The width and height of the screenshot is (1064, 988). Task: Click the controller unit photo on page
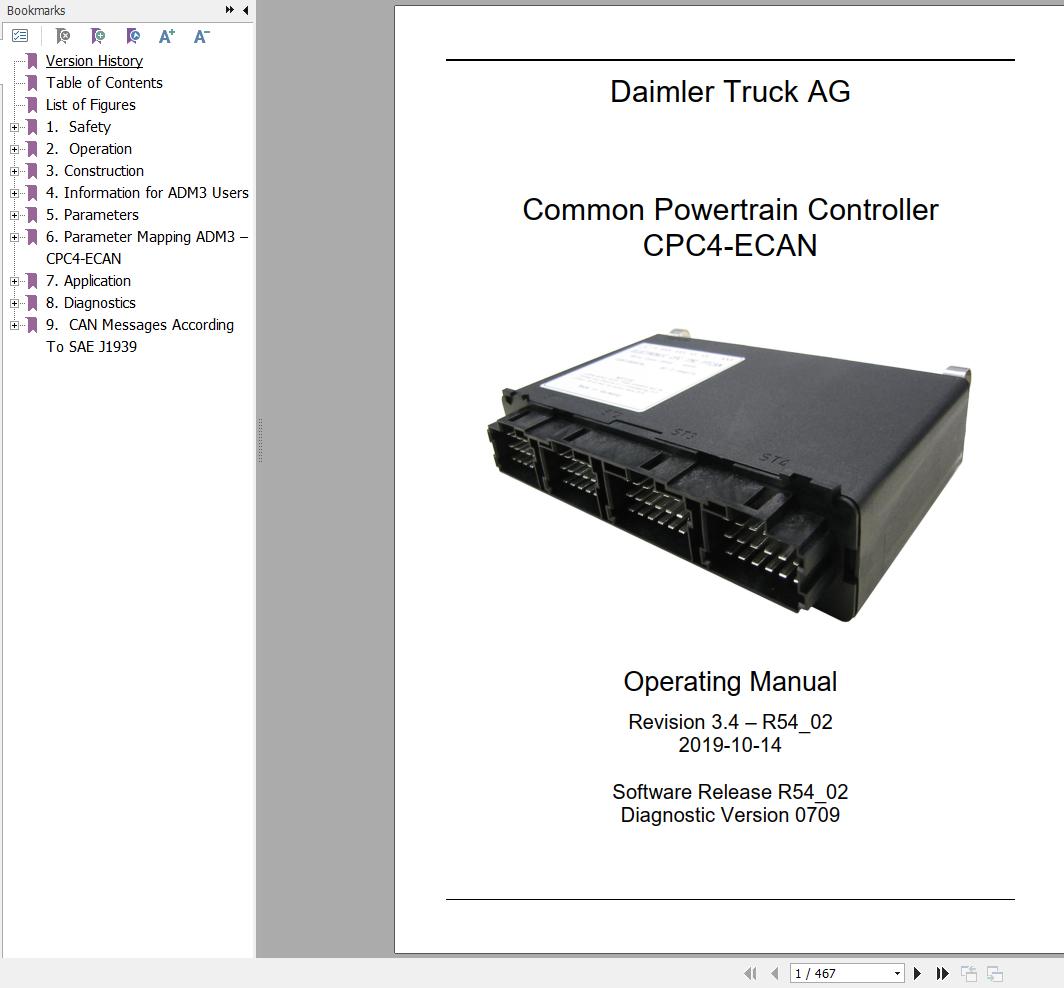point(729,475)
